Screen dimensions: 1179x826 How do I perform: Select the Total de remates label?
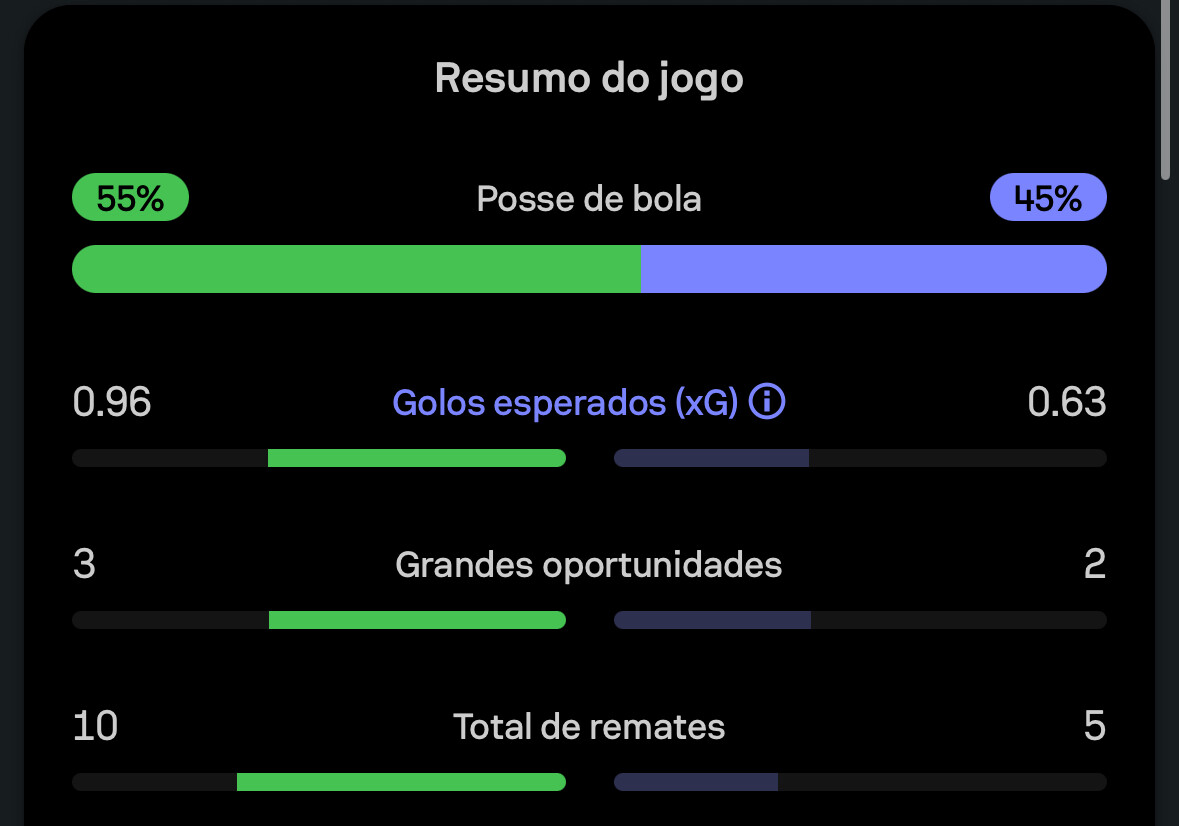point(589,727)
